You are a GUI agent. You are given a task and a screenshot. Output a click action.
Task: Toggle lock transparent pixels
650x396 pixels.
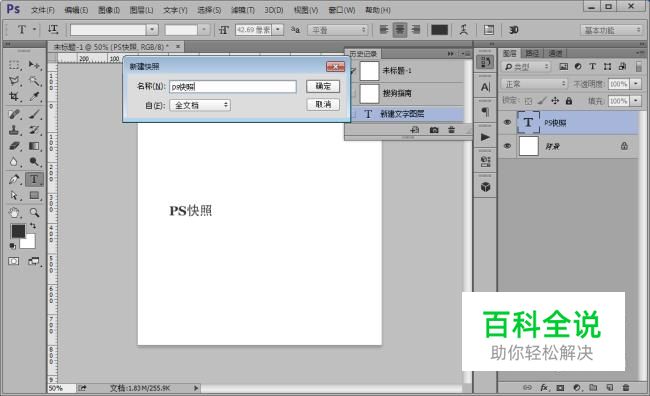click(x=528, y=101)
